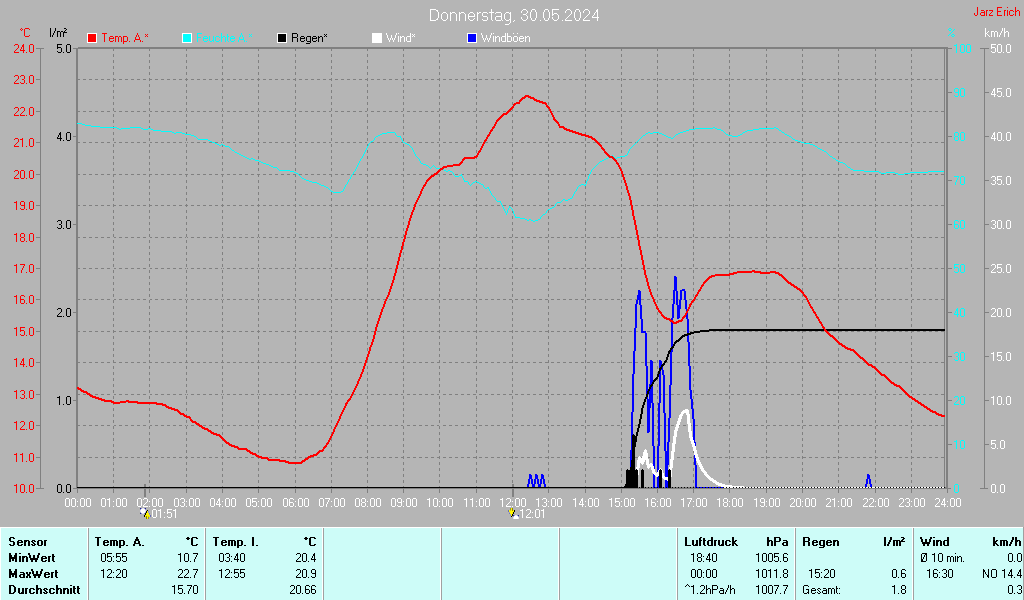This screenshot has height=600, width=1024.
Task: Click the 'Durchschnitt' row header
Action: (44, 590)
